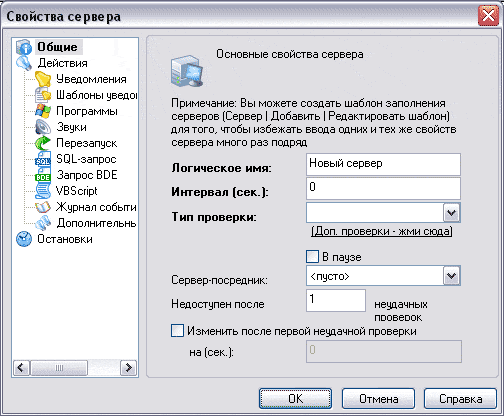The height and width of the screenshot is (416, 504).
Task: Open the VBScript section
Action: [76, 191]
